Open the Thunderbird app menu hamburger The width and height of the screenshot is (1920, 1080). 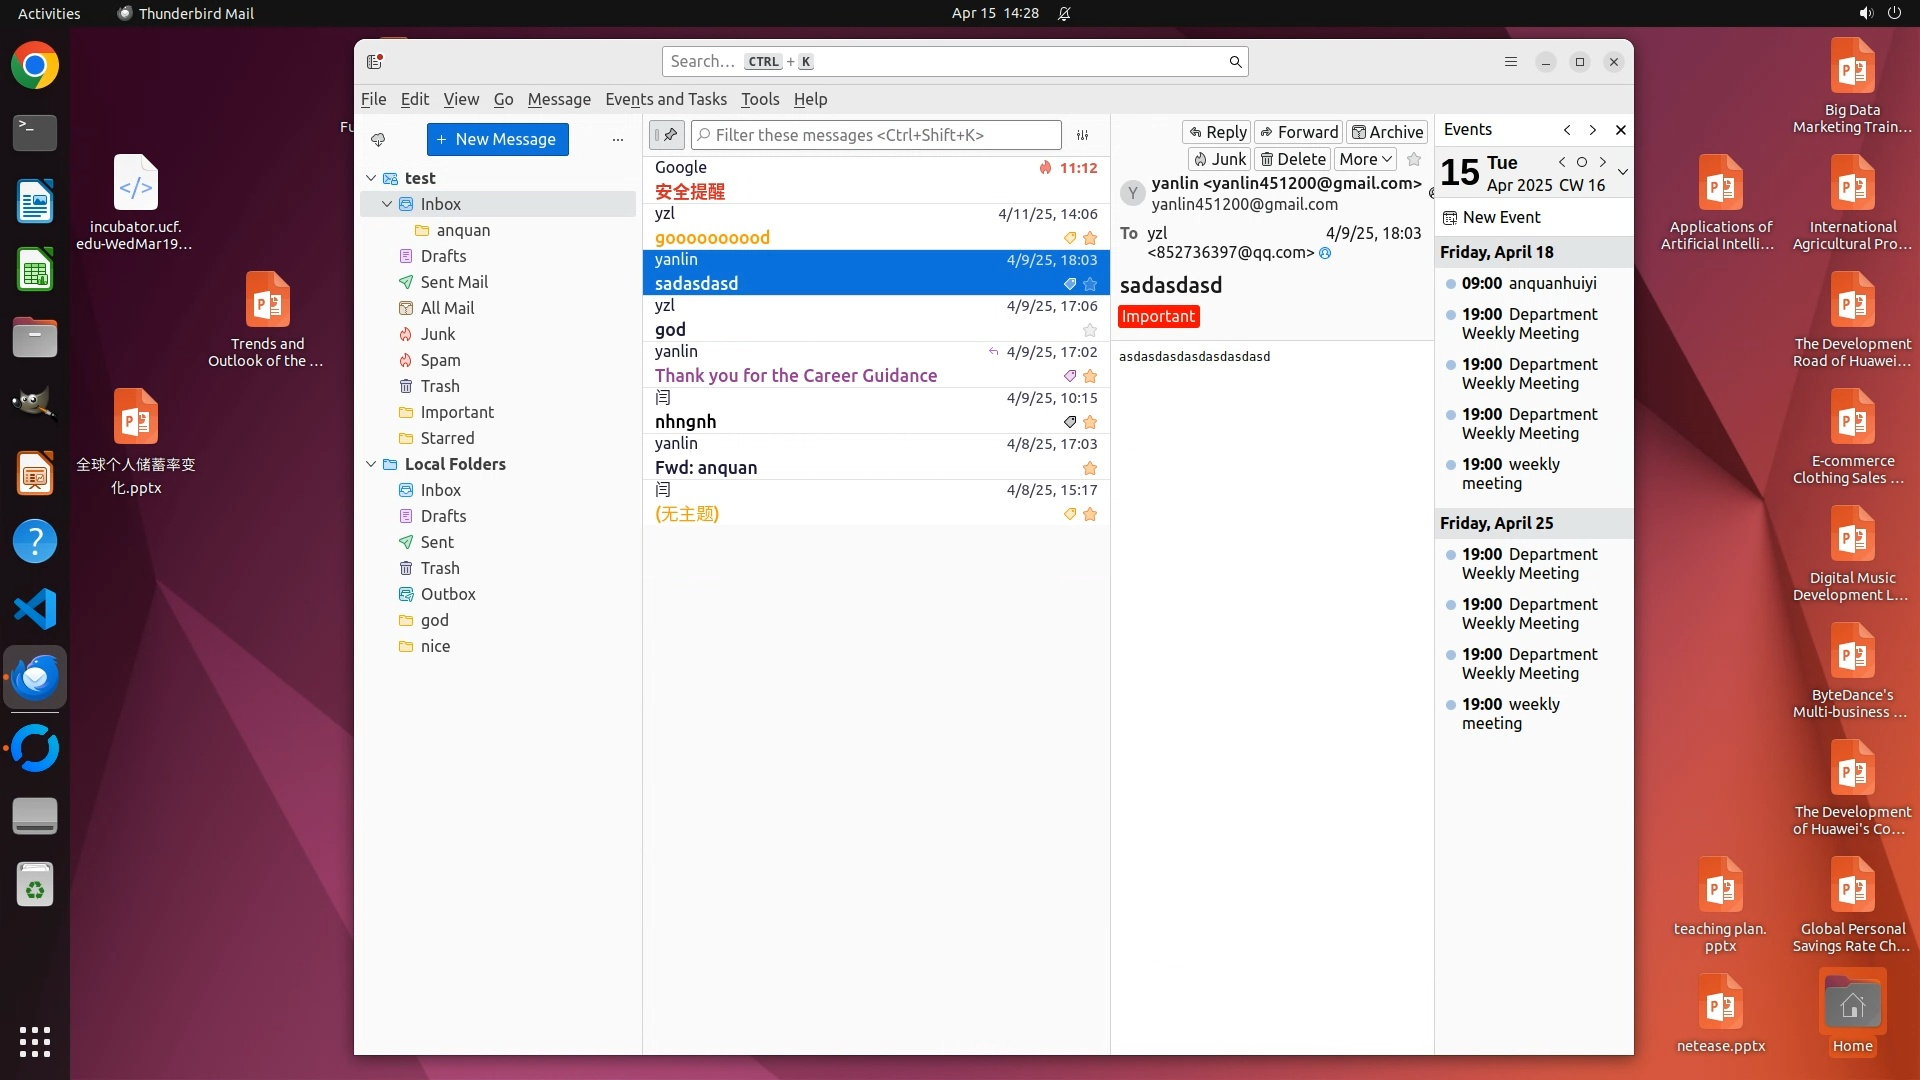tap(1510, 62)
